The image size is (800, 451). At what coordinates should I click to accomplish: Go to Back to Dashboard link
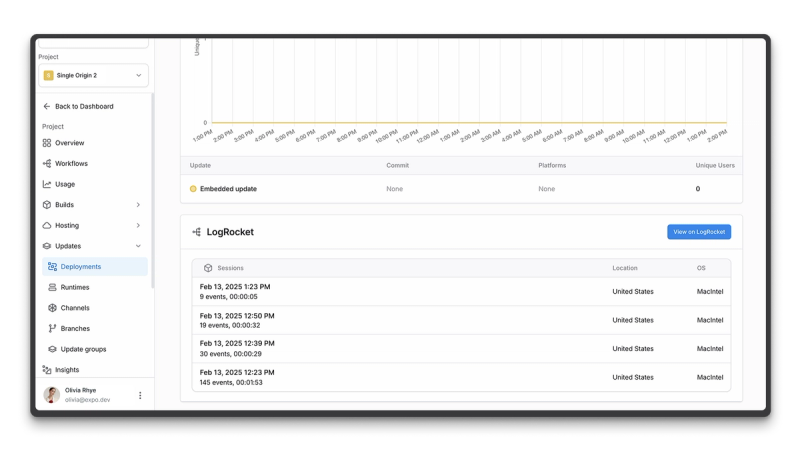point(84,106)
